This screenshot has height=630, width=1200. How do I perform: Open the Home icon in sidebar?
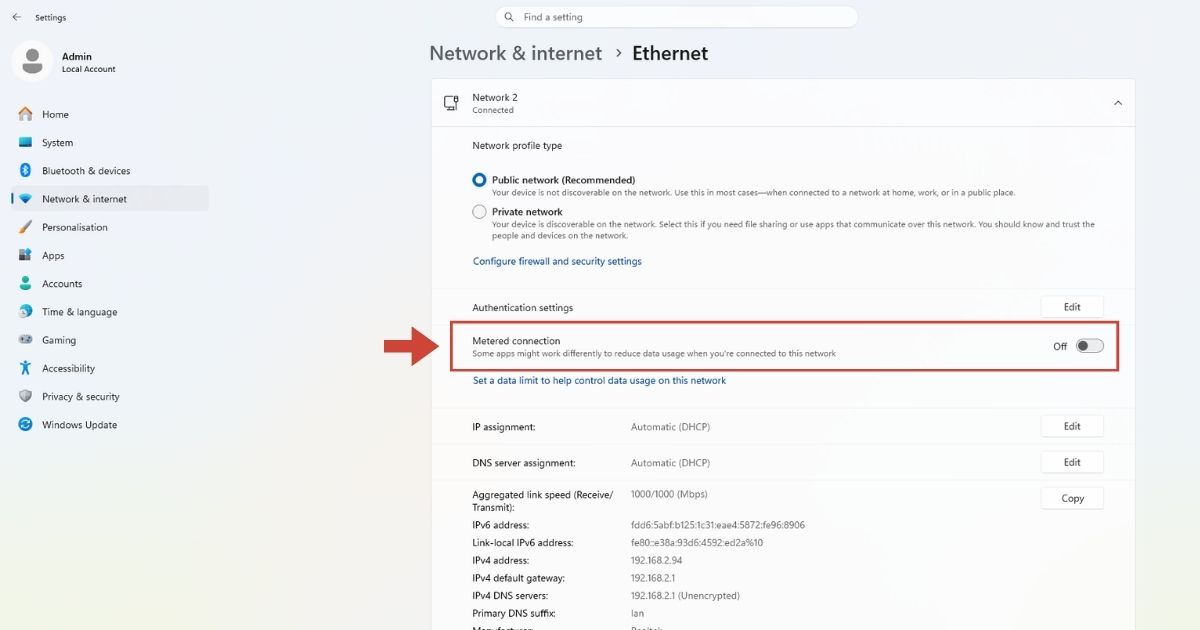tap(25, 114)
